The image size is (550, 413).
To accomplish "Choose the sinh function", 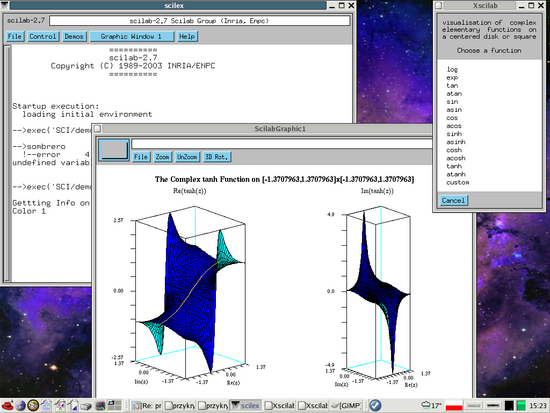I will (454, 134).
